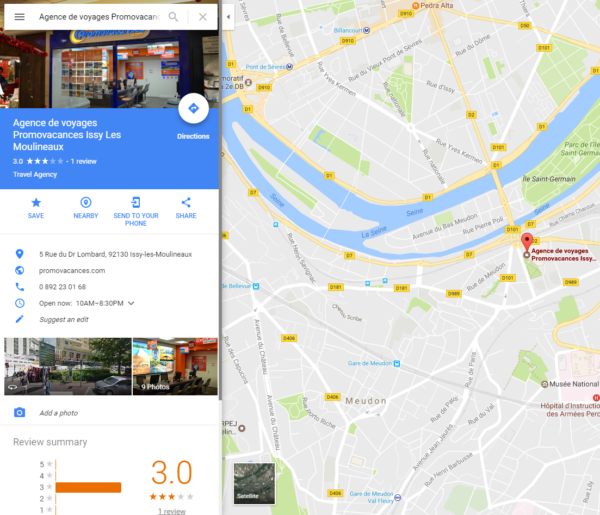Switch to Satellite view
600x515 pixels.
(254, 483)
